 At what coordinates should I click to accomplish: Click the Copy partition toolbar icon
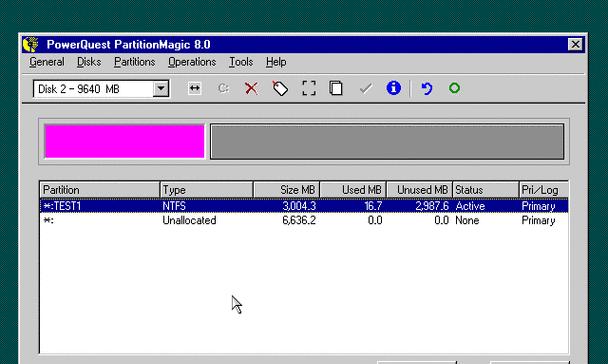tap(336, 88)
